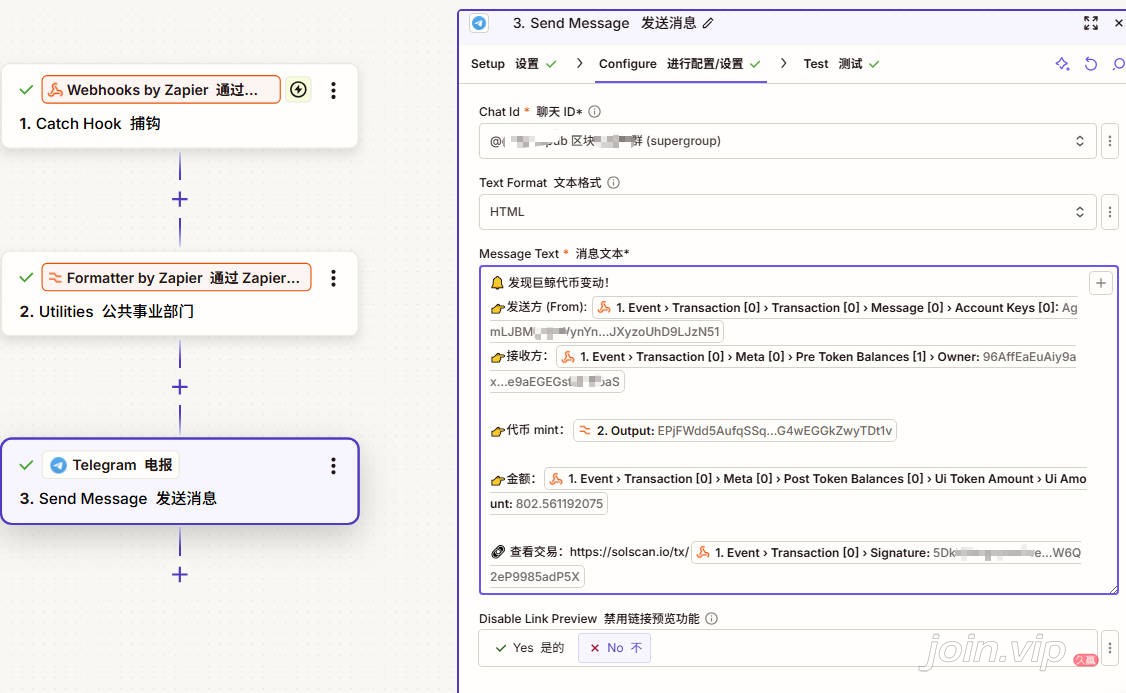Open the options menu beside Disable Link Preview

point(1109,648)
